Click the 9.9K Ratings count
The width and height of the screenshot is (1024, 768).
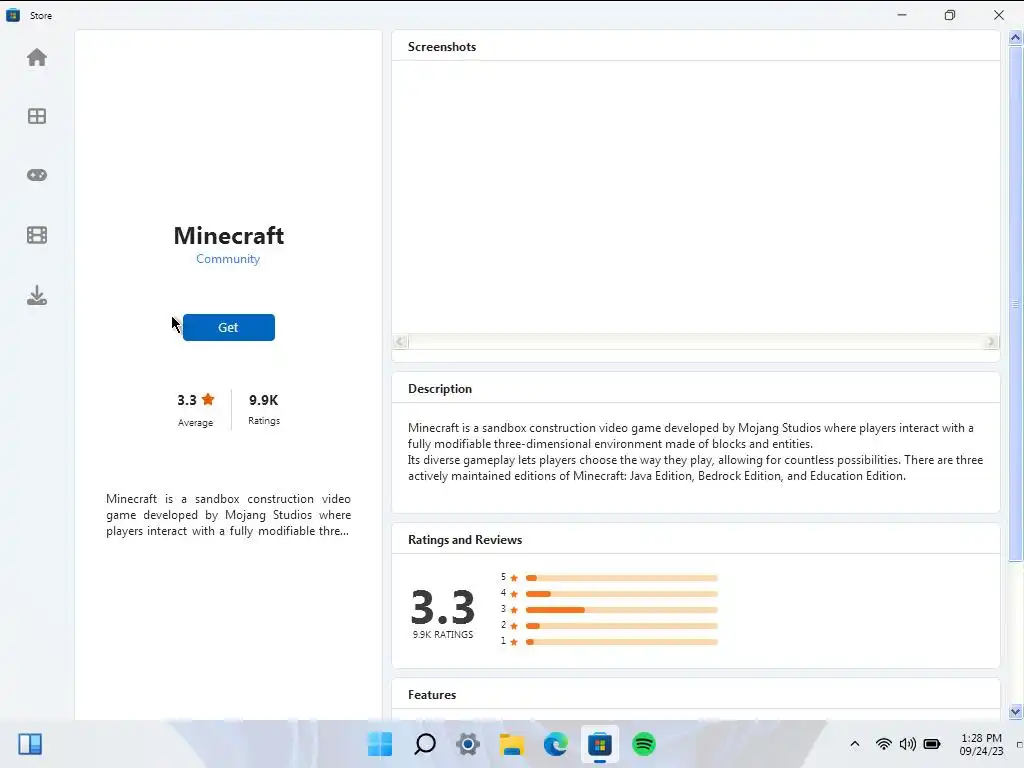[x=264, y=409]
